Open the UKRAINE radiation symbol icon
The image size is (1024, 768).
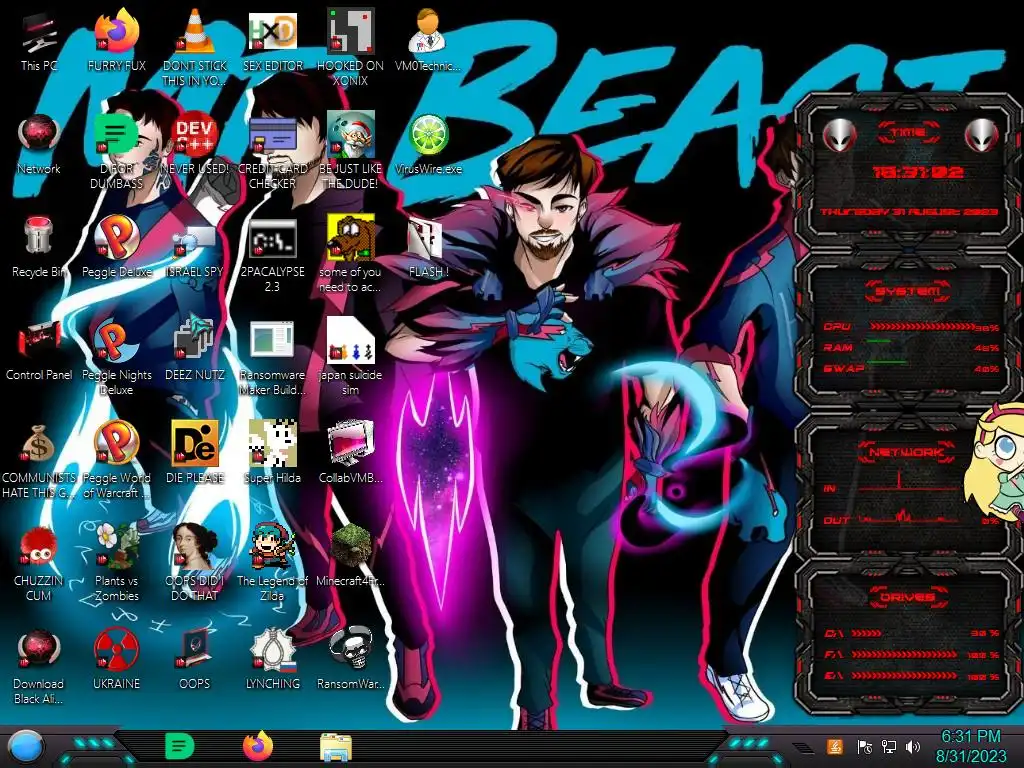click(x=116, y=660)
